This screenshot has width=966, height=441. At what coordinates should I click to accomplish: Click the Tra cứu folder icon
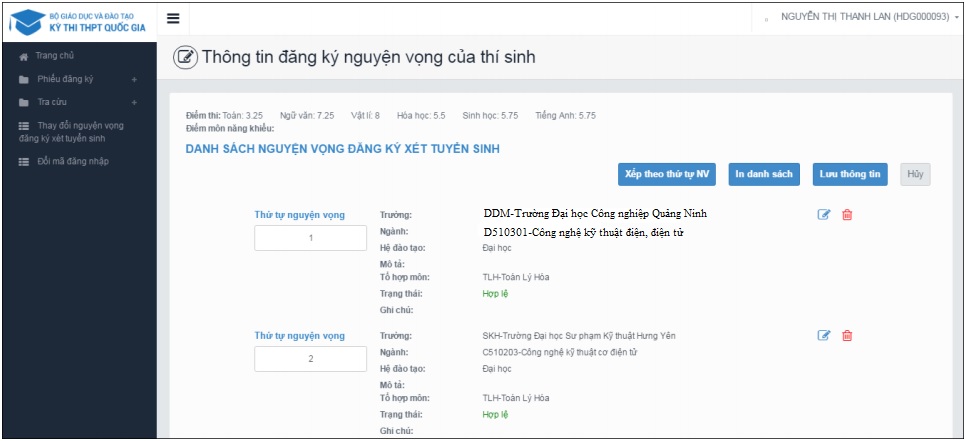click(23, 102)
